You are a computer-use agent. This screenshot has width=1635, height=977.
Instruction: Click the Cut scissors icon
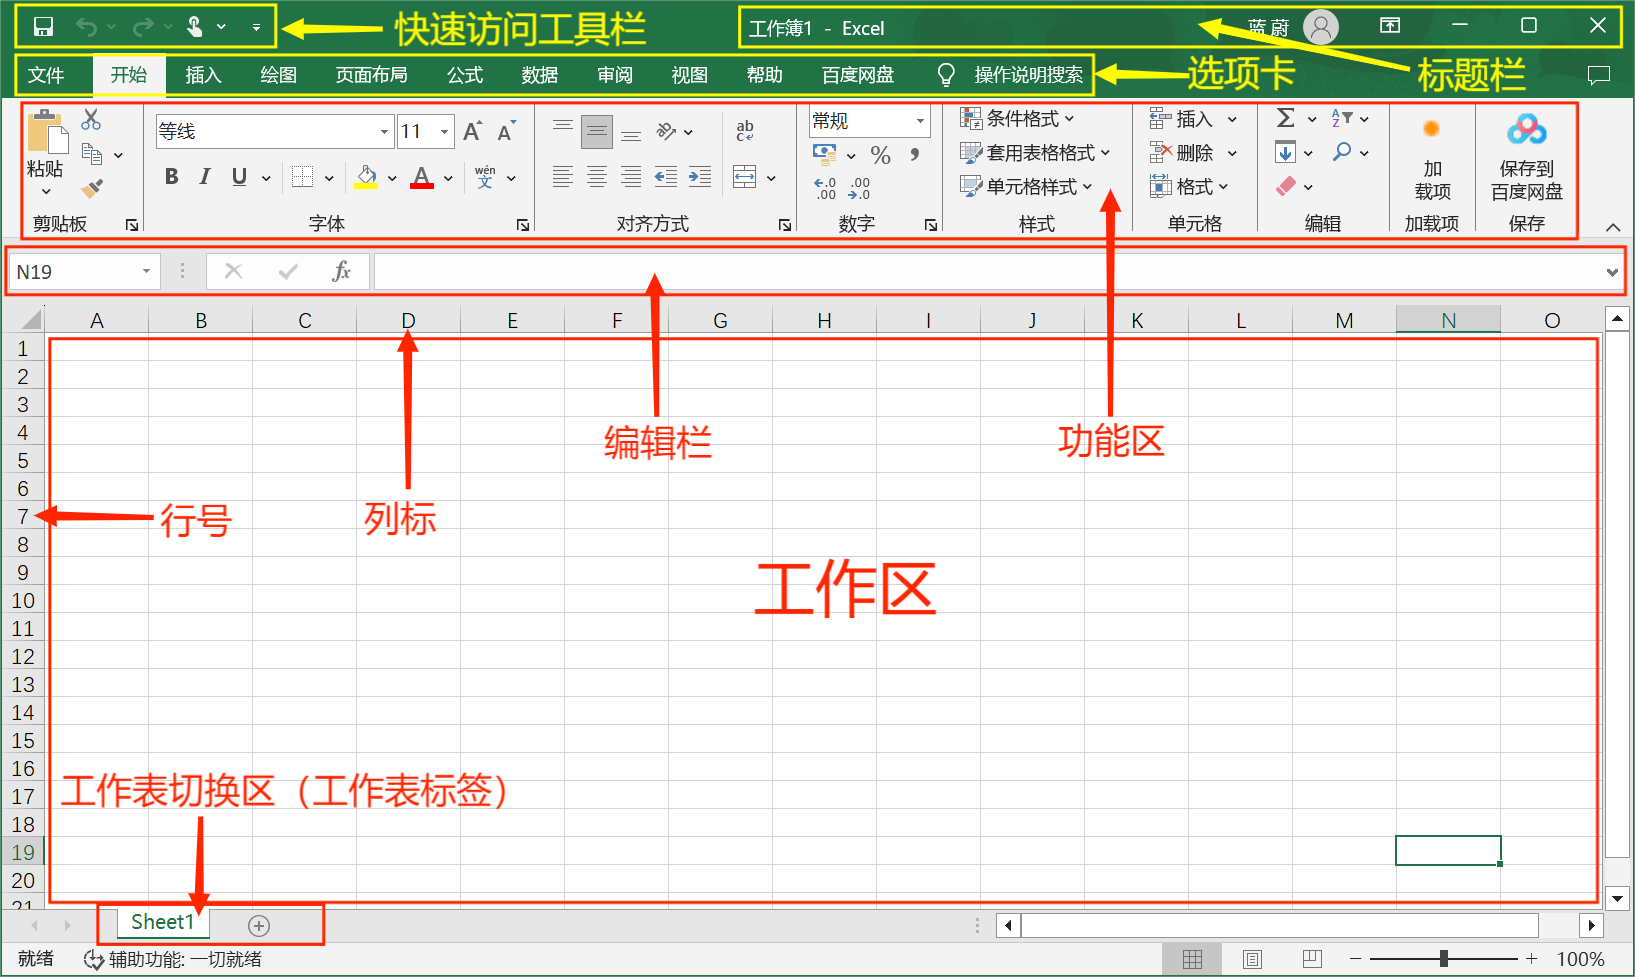91,120
